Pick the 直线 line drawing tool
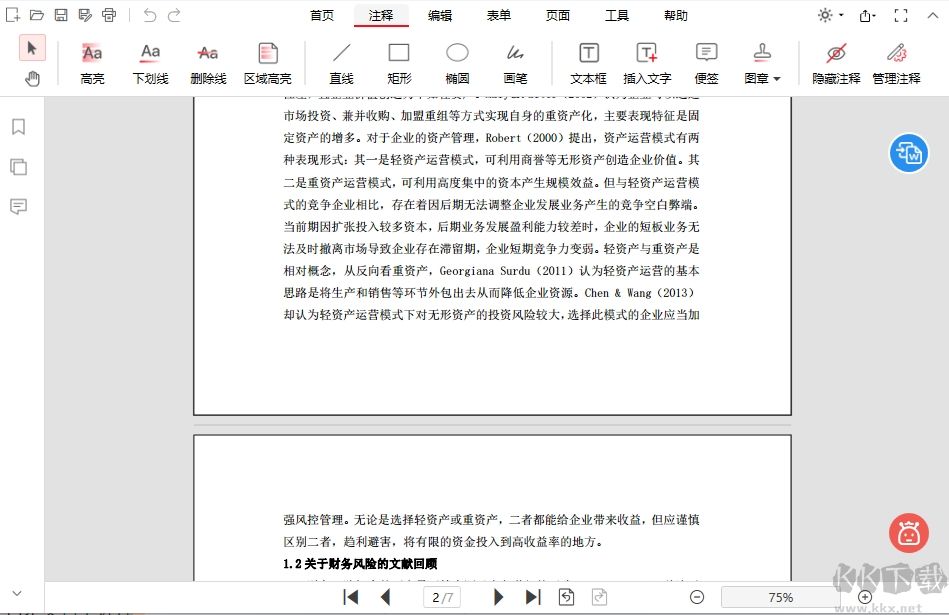Image resolution: width=949 pixels, height=615 pixels. (x=341, y=64)
